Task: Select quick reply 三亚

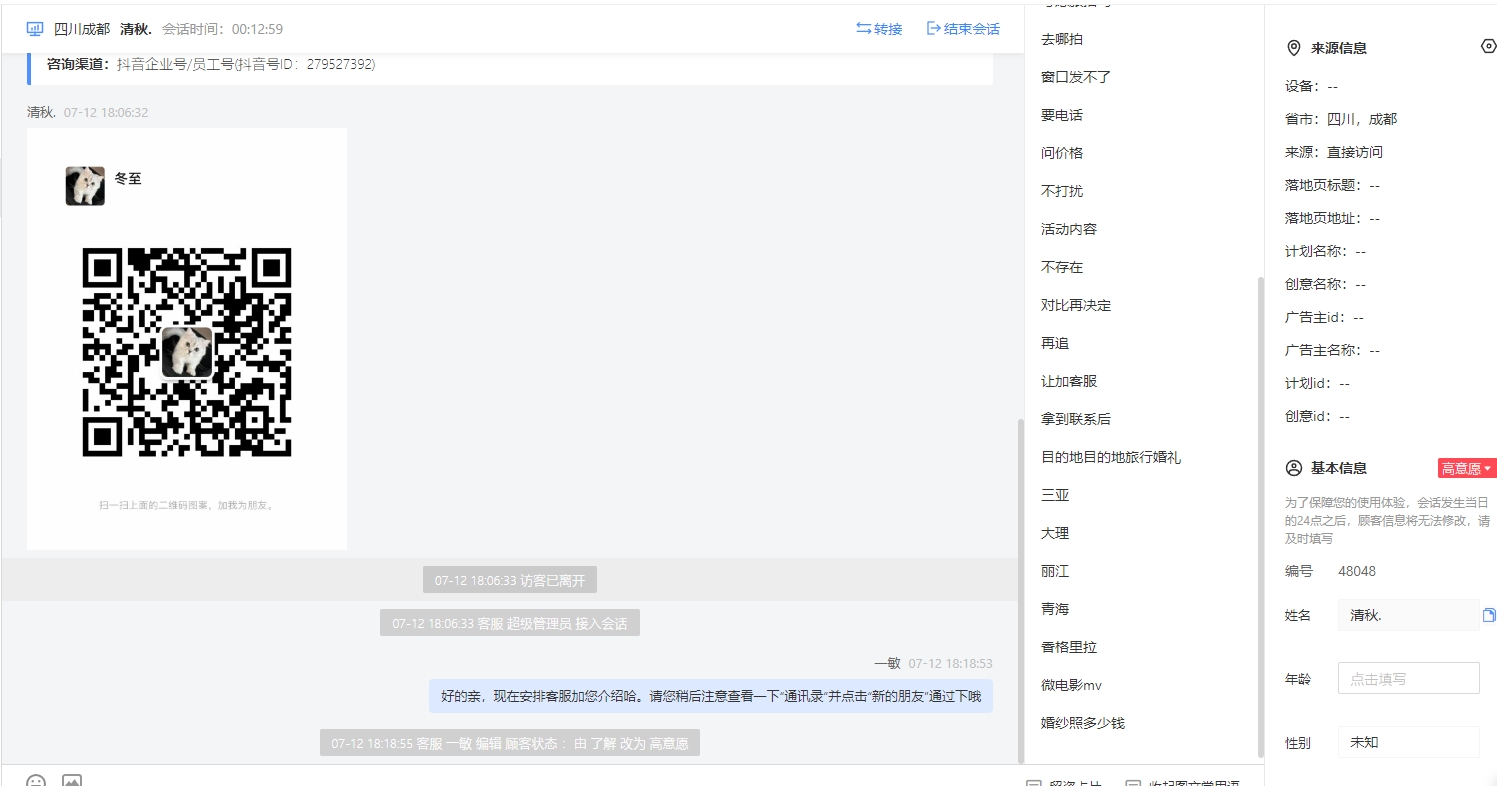Action: tap(1055, 495)
